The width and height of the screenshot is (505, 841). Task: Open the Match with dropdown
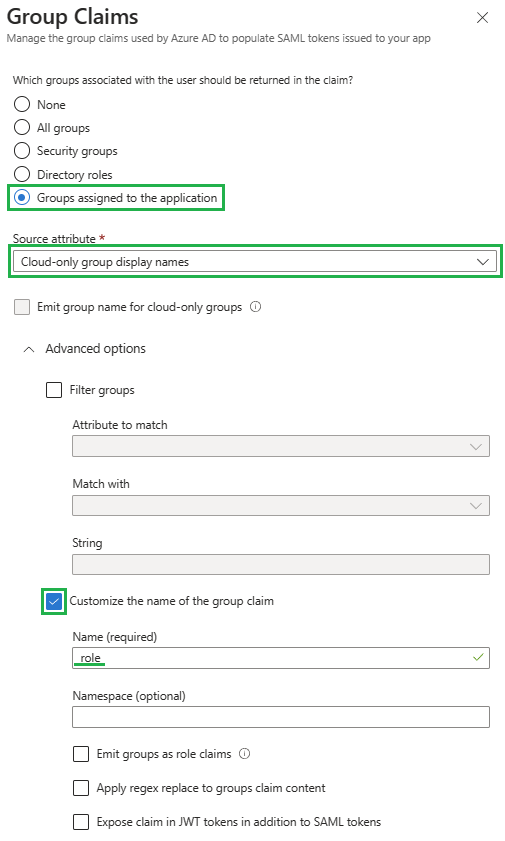click(x=281, y=505)
